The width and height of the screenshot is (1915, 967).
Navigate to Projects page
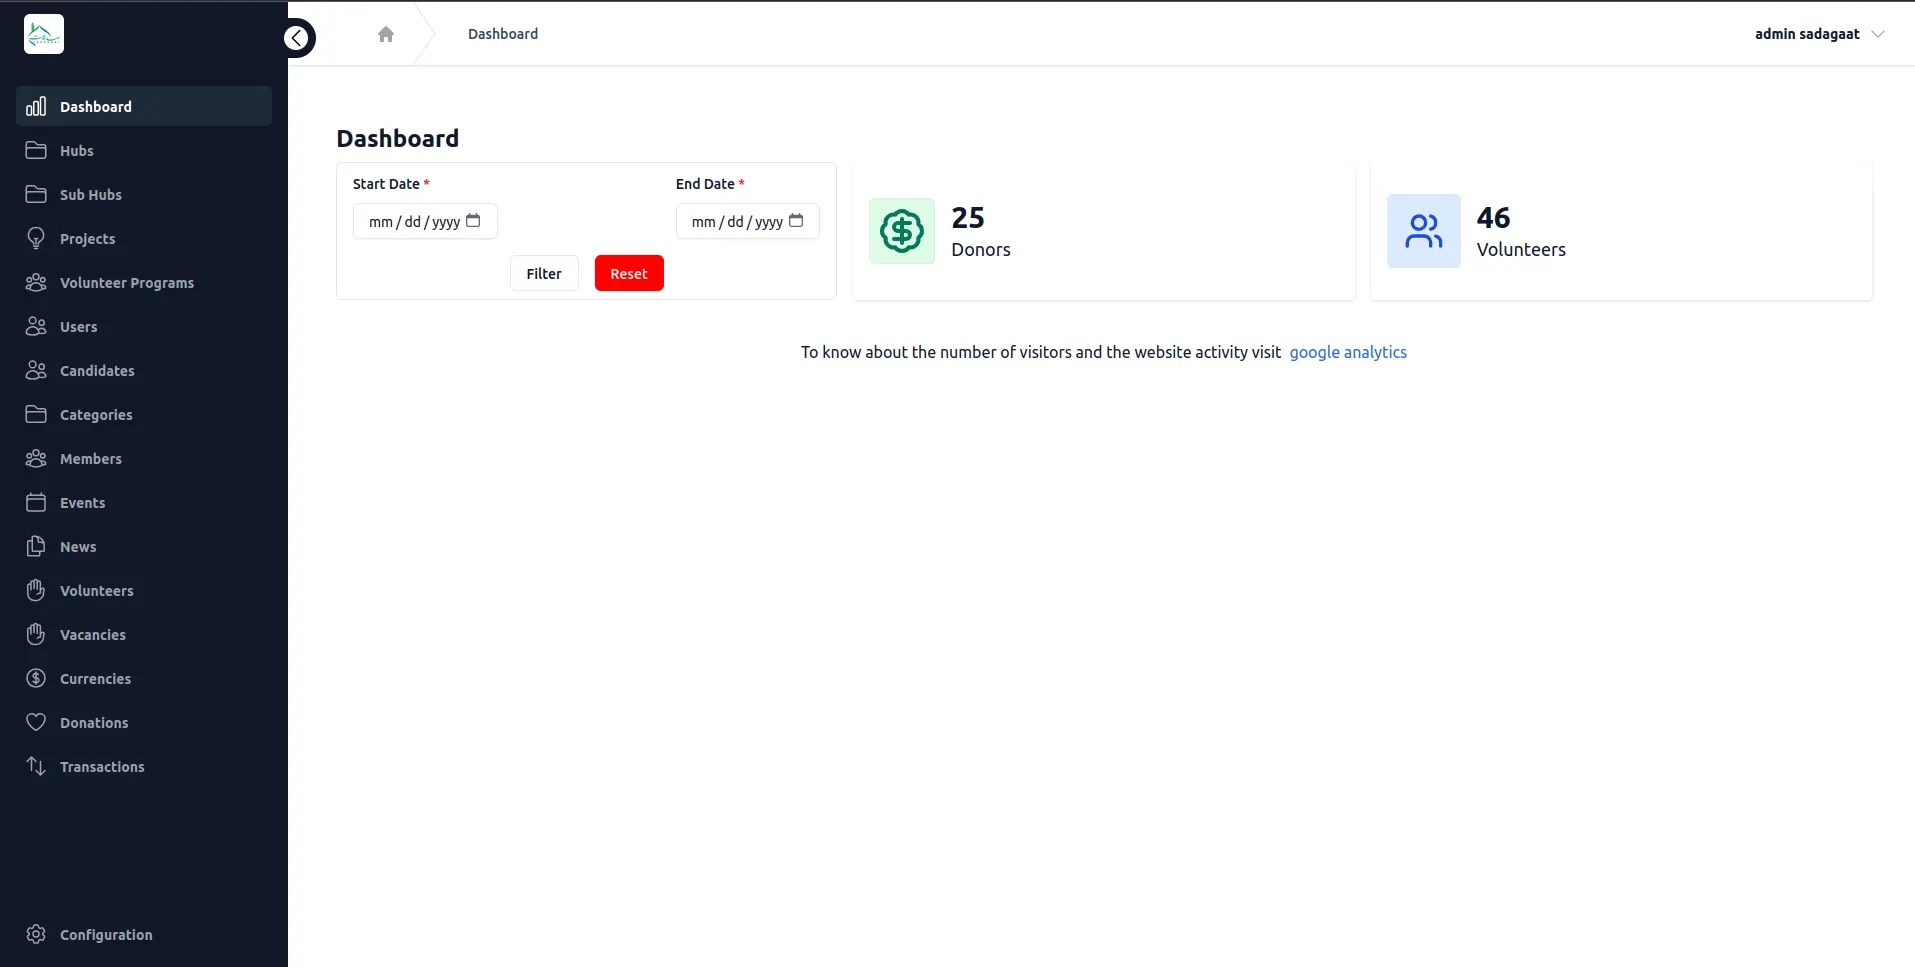tap(144, 238)
